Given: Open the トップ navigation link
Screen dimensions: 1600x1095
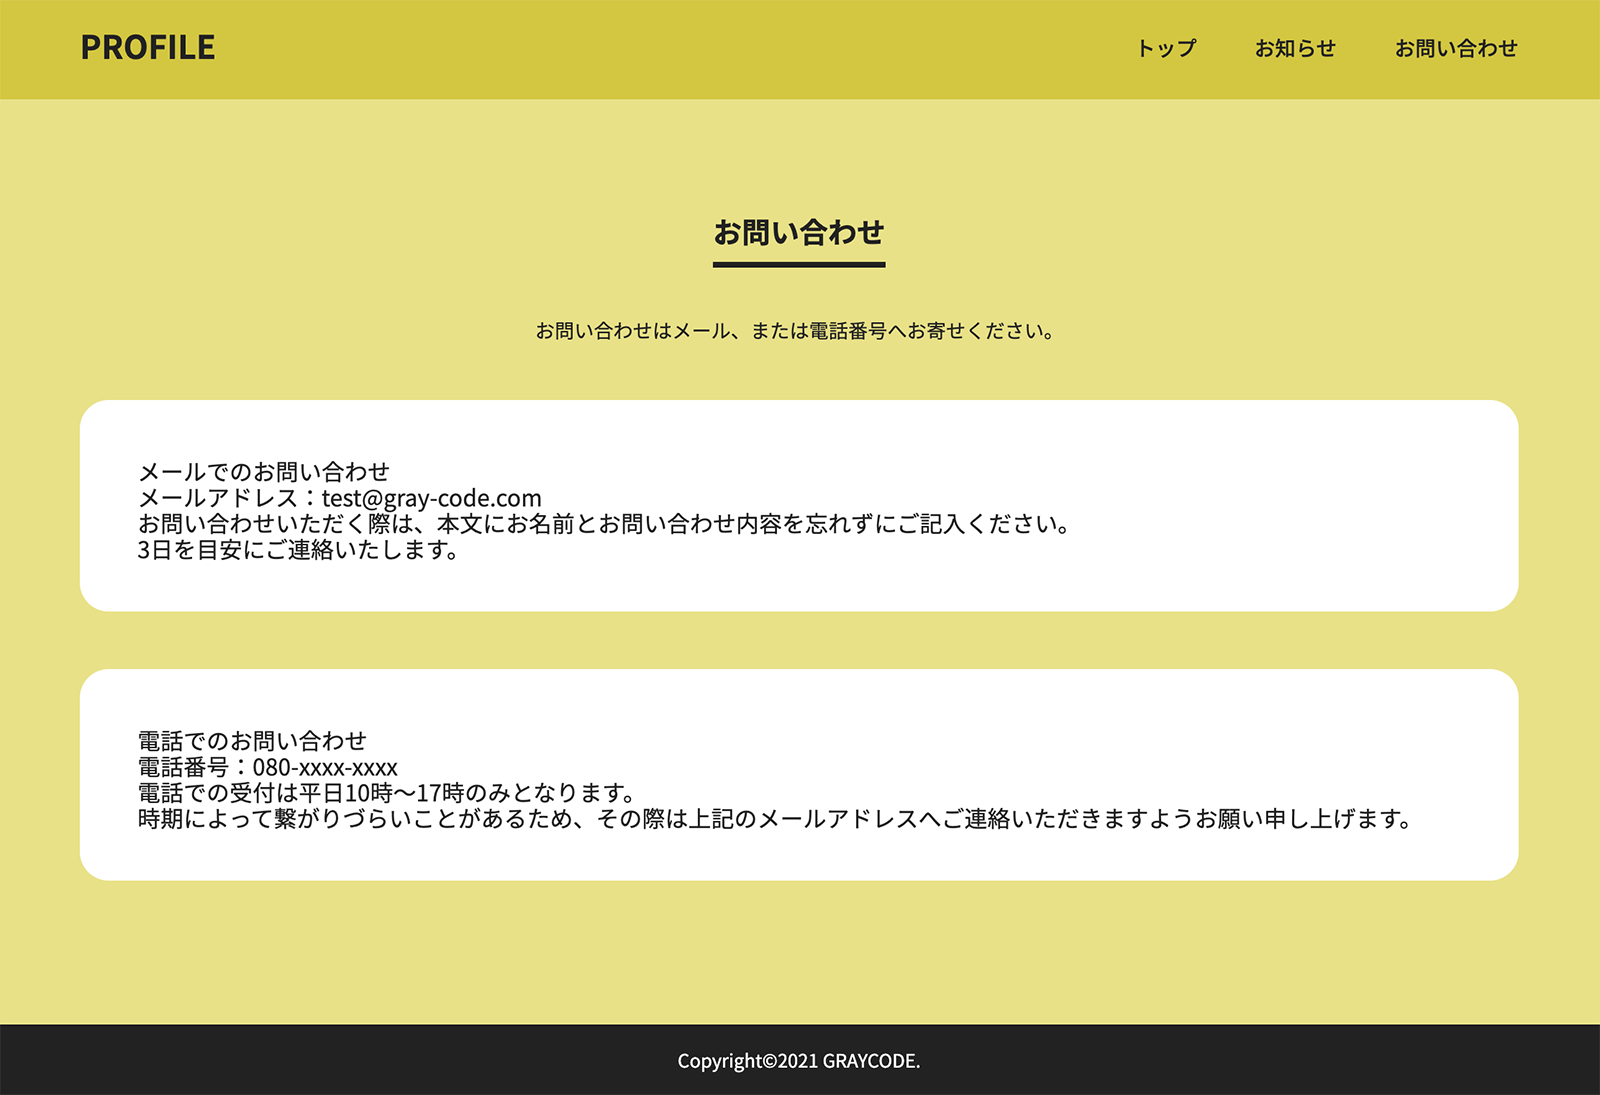Looking at the screenshot, I should click(1166, 48).
